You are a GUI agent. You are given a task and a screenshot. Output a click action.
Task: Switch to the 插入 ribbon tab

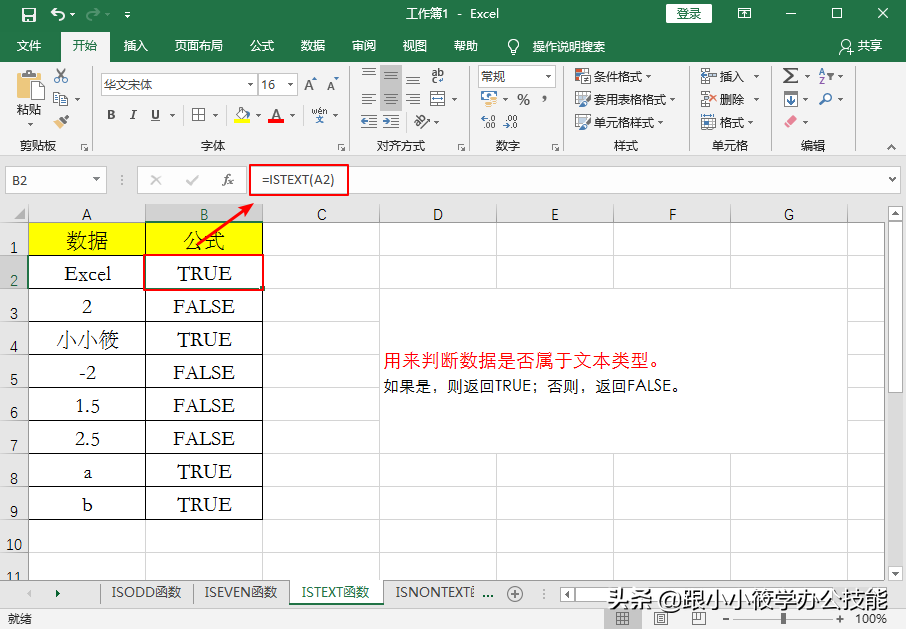coord(136,46)
